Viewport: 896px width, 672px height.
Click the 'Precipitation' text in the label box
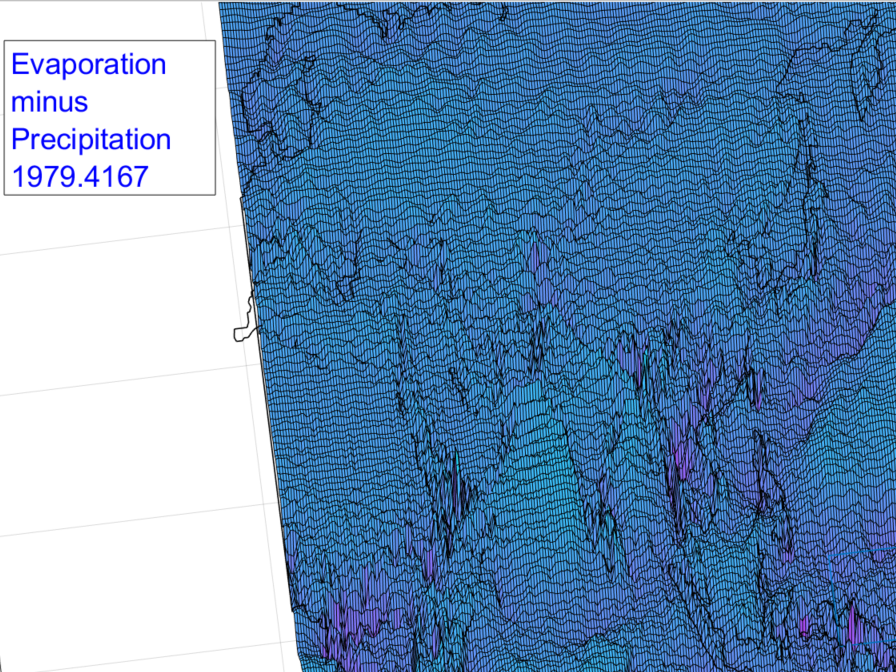(91, 139)
